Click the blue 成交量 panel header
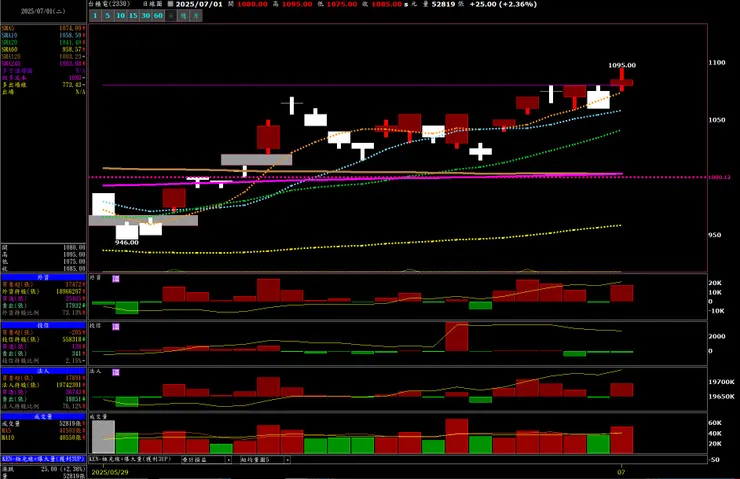The width and height of the screenshot is (740, 479). click(43, 416)
